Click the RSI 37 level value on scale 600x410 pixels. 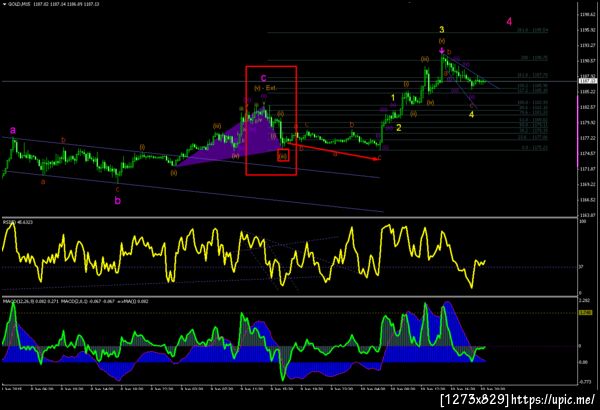[581, 267]
